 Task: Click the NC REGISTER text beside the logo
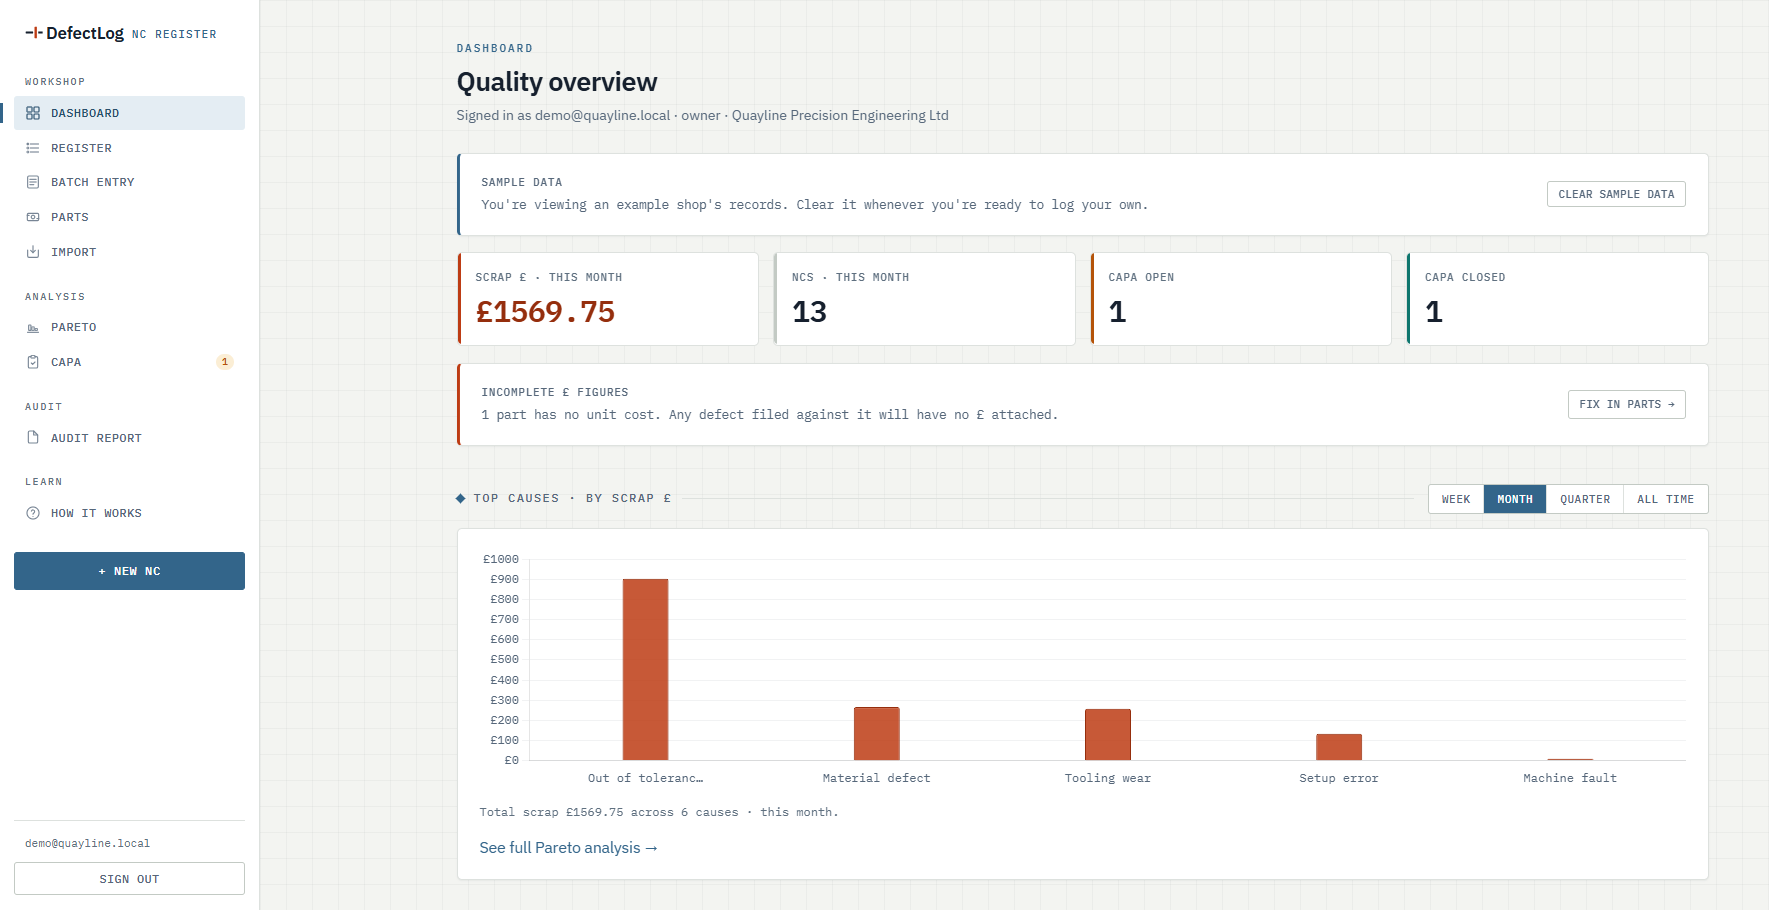coord(174,34)
